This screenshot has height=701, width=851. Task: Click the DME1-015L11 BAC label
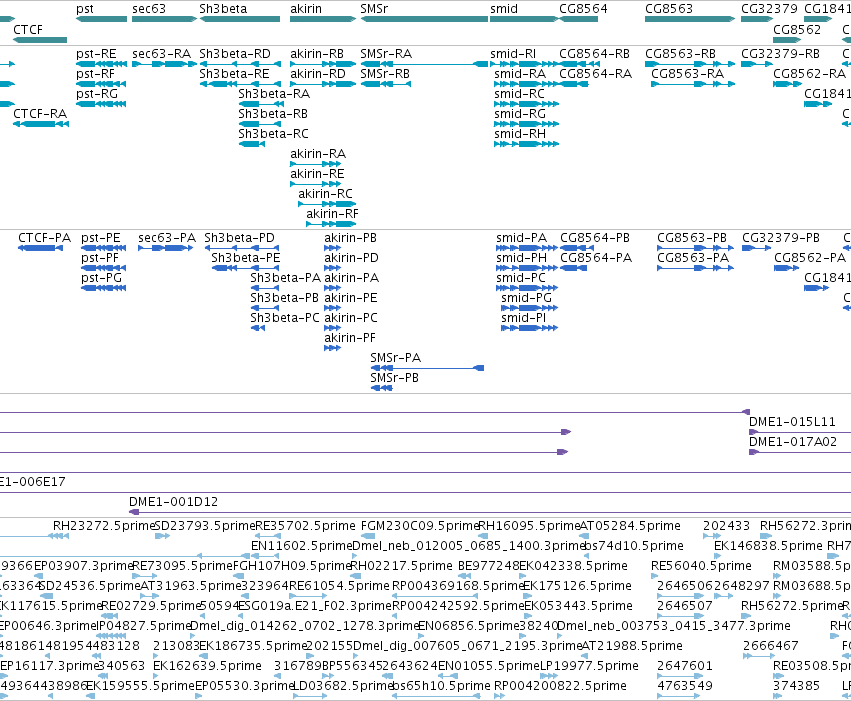click(x=792, y=422)
